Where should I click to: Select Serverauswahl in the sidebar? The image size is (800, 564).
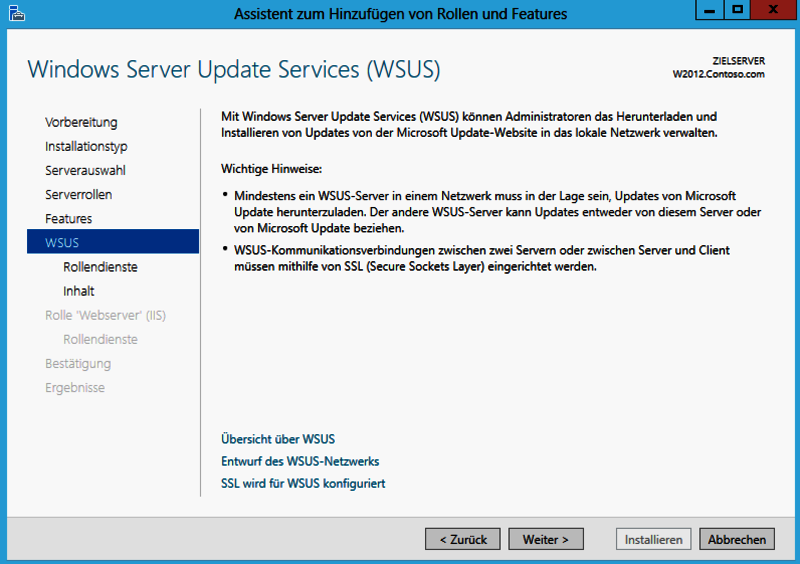[85, 170]
